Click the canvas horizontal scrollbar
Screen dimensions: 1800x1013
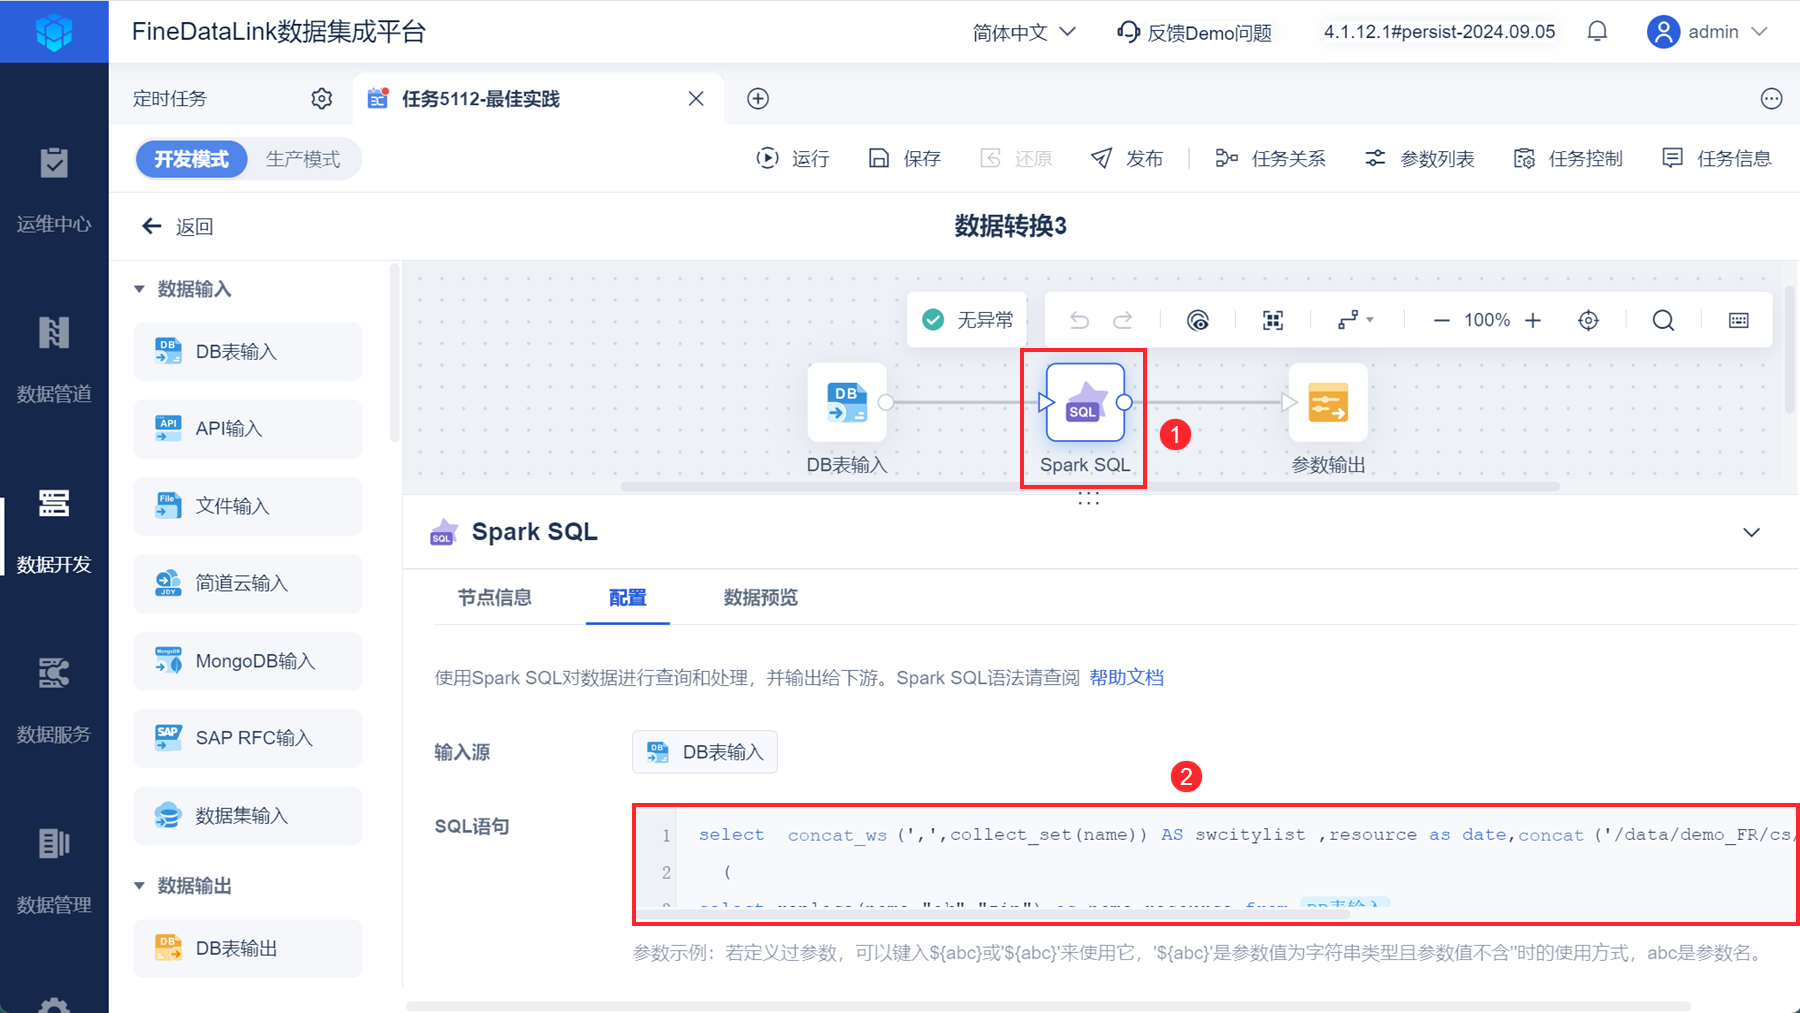[x=1090, y=487]
